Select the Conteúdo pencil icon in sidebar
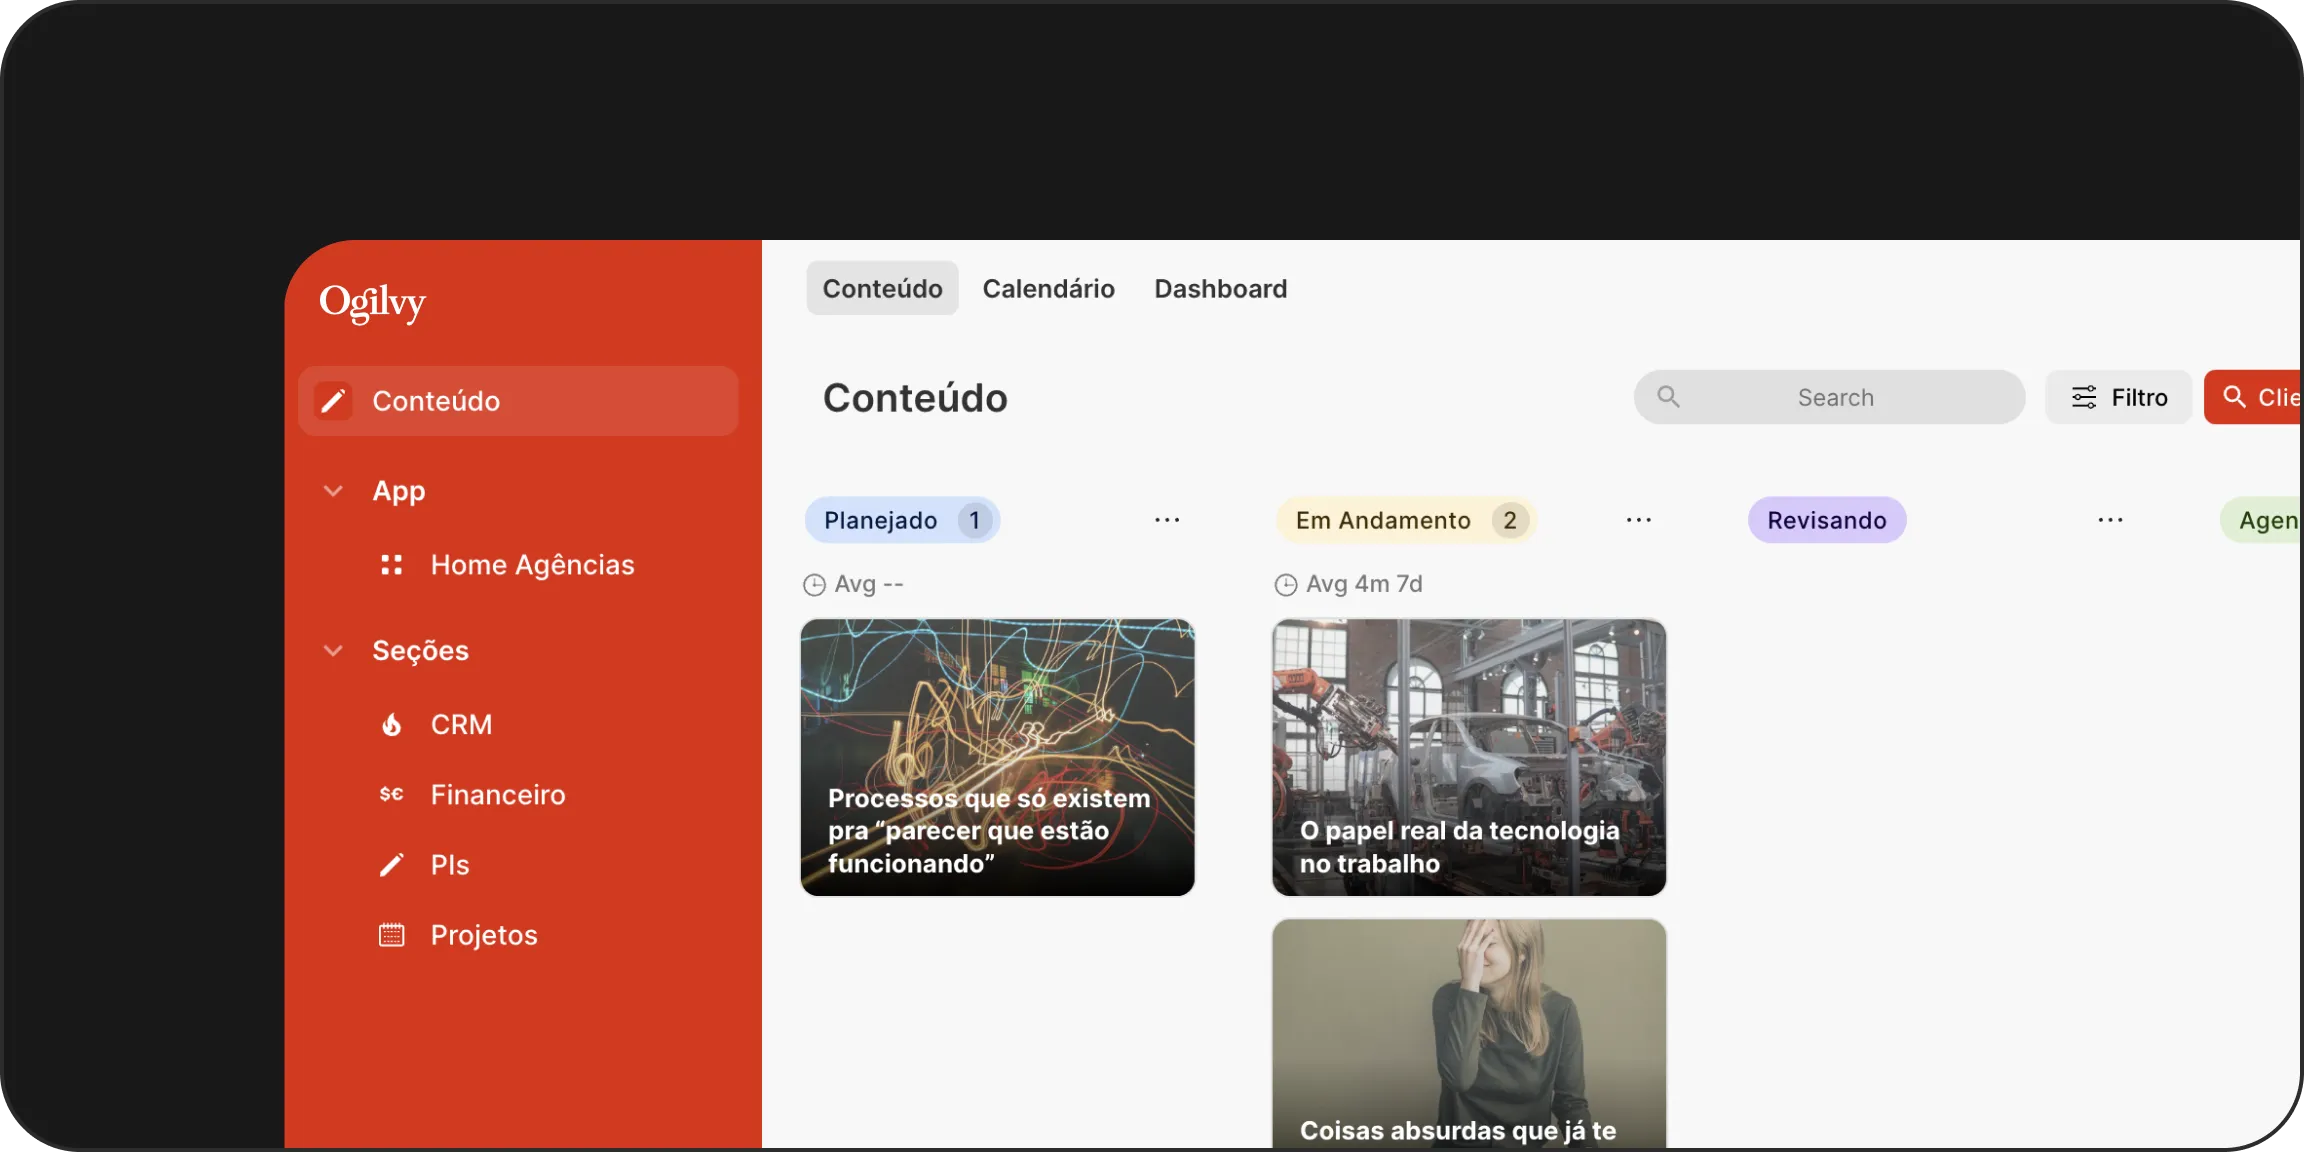The height and width of the screenshot is (1152, 2304). (334, 400)
